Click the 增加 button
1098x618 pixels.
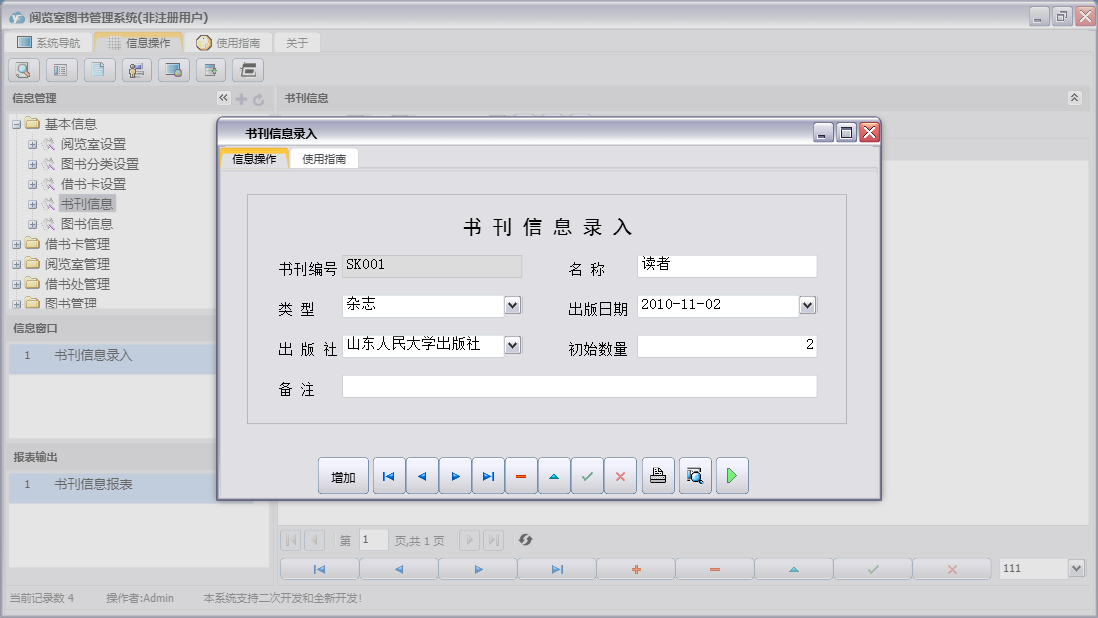point(343,477)
